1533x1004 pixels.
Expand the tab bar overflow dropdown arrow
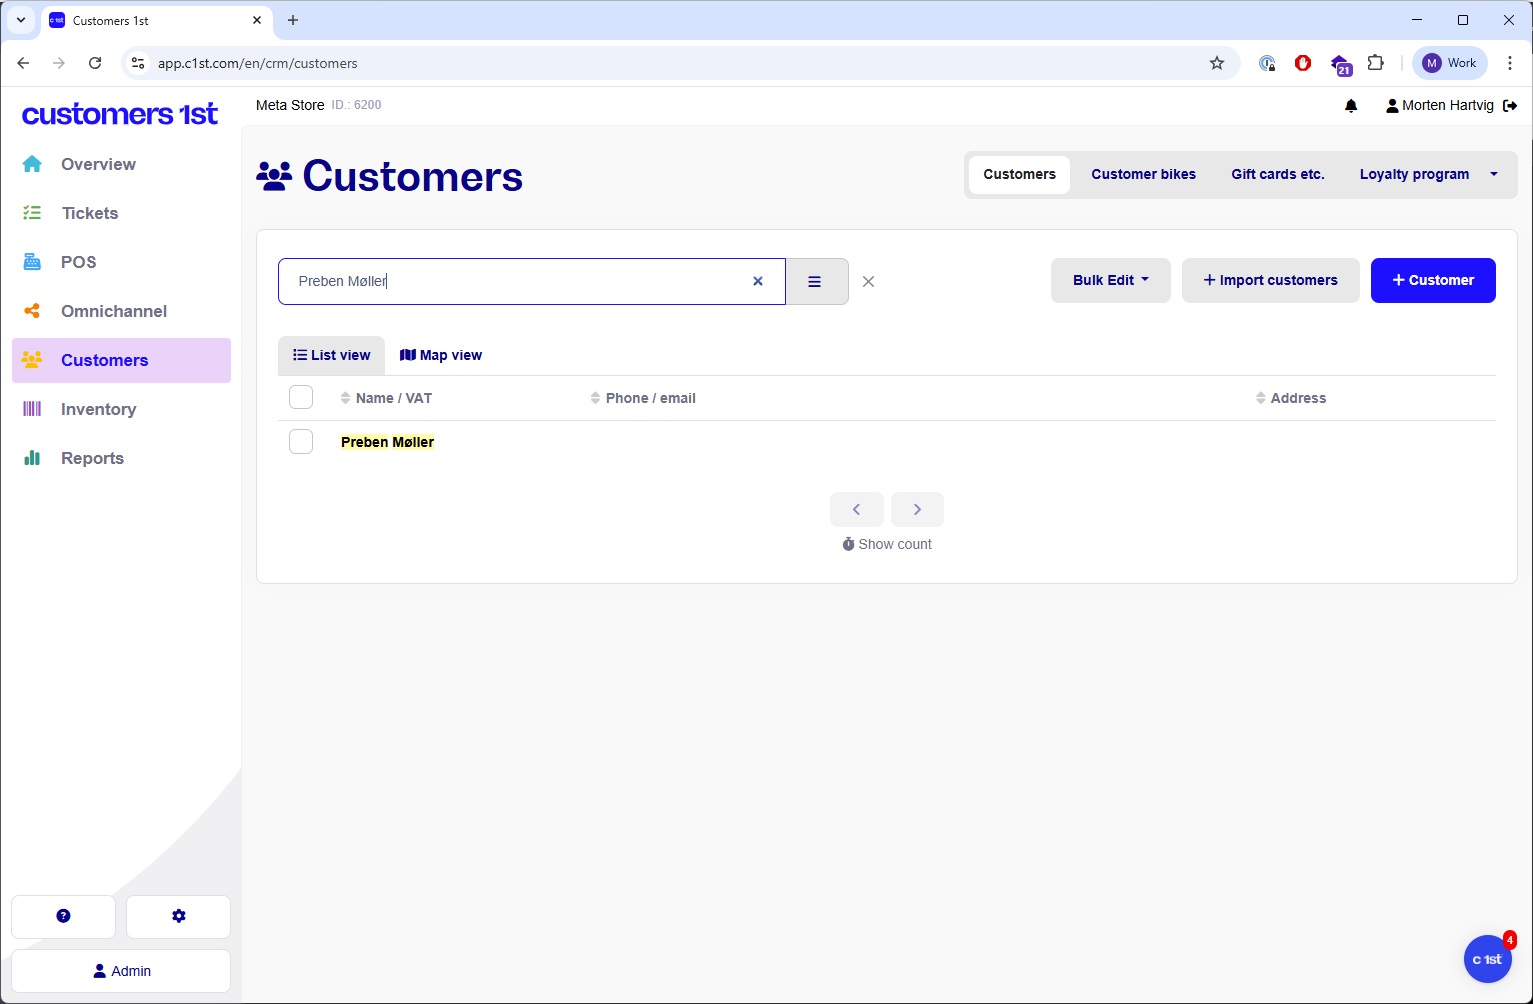tap(1494, 174)
